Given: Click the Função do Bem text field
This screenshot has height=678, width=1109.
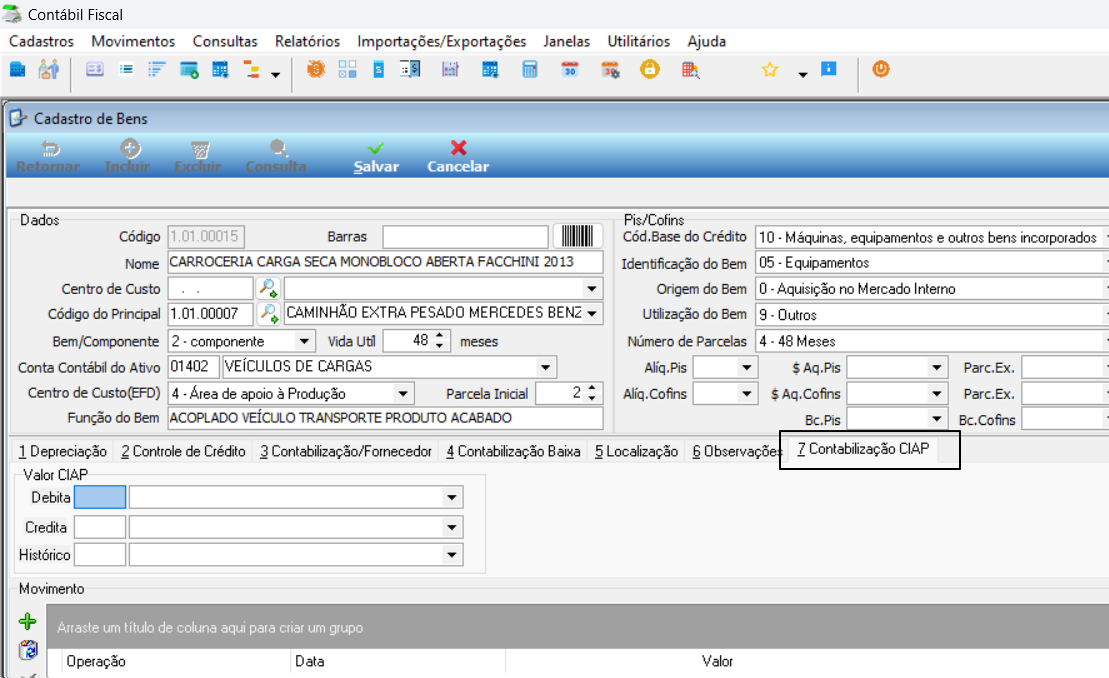Looking at the screenshot, I should tap(385, 418).
